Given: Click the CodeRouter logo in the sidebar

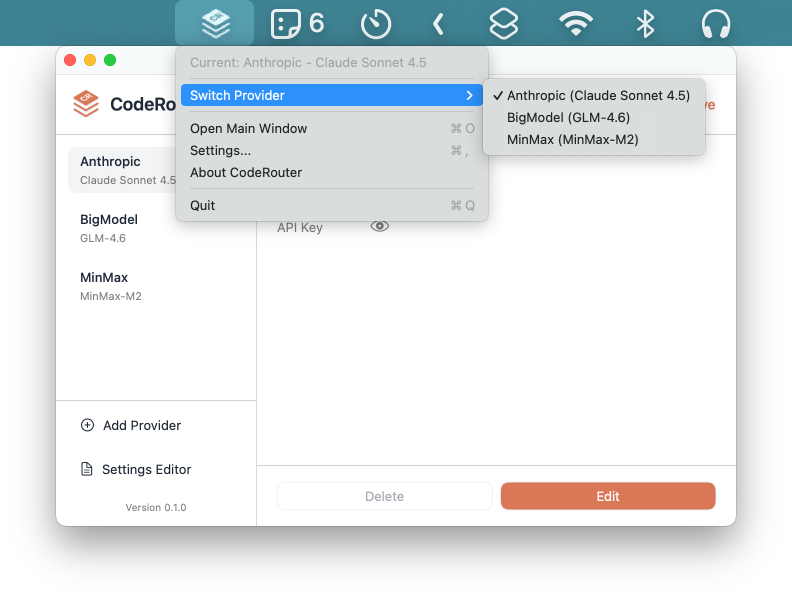Looking at the screenshot, I should (86, 104).
